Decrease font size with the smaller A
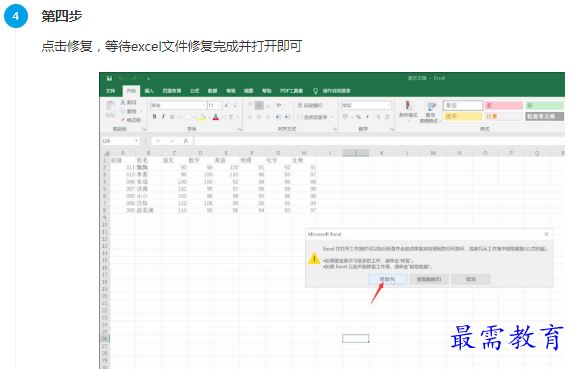 (x=235, y=105)
